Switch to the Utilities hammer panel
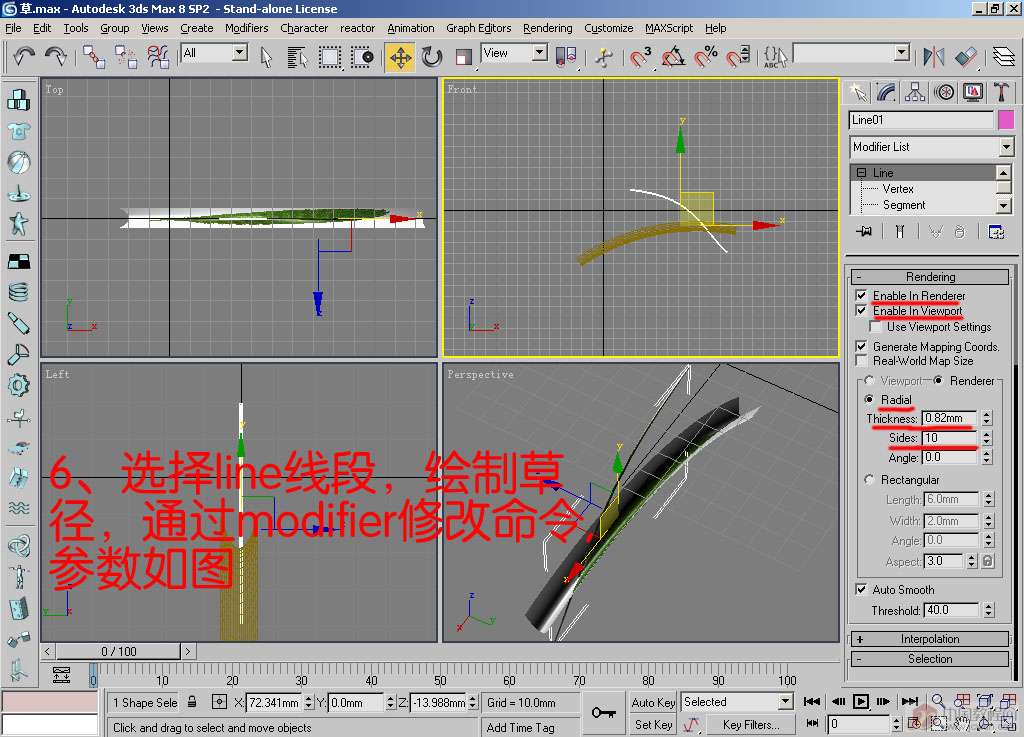1024x737 pixels. (x=1001, y=93)
